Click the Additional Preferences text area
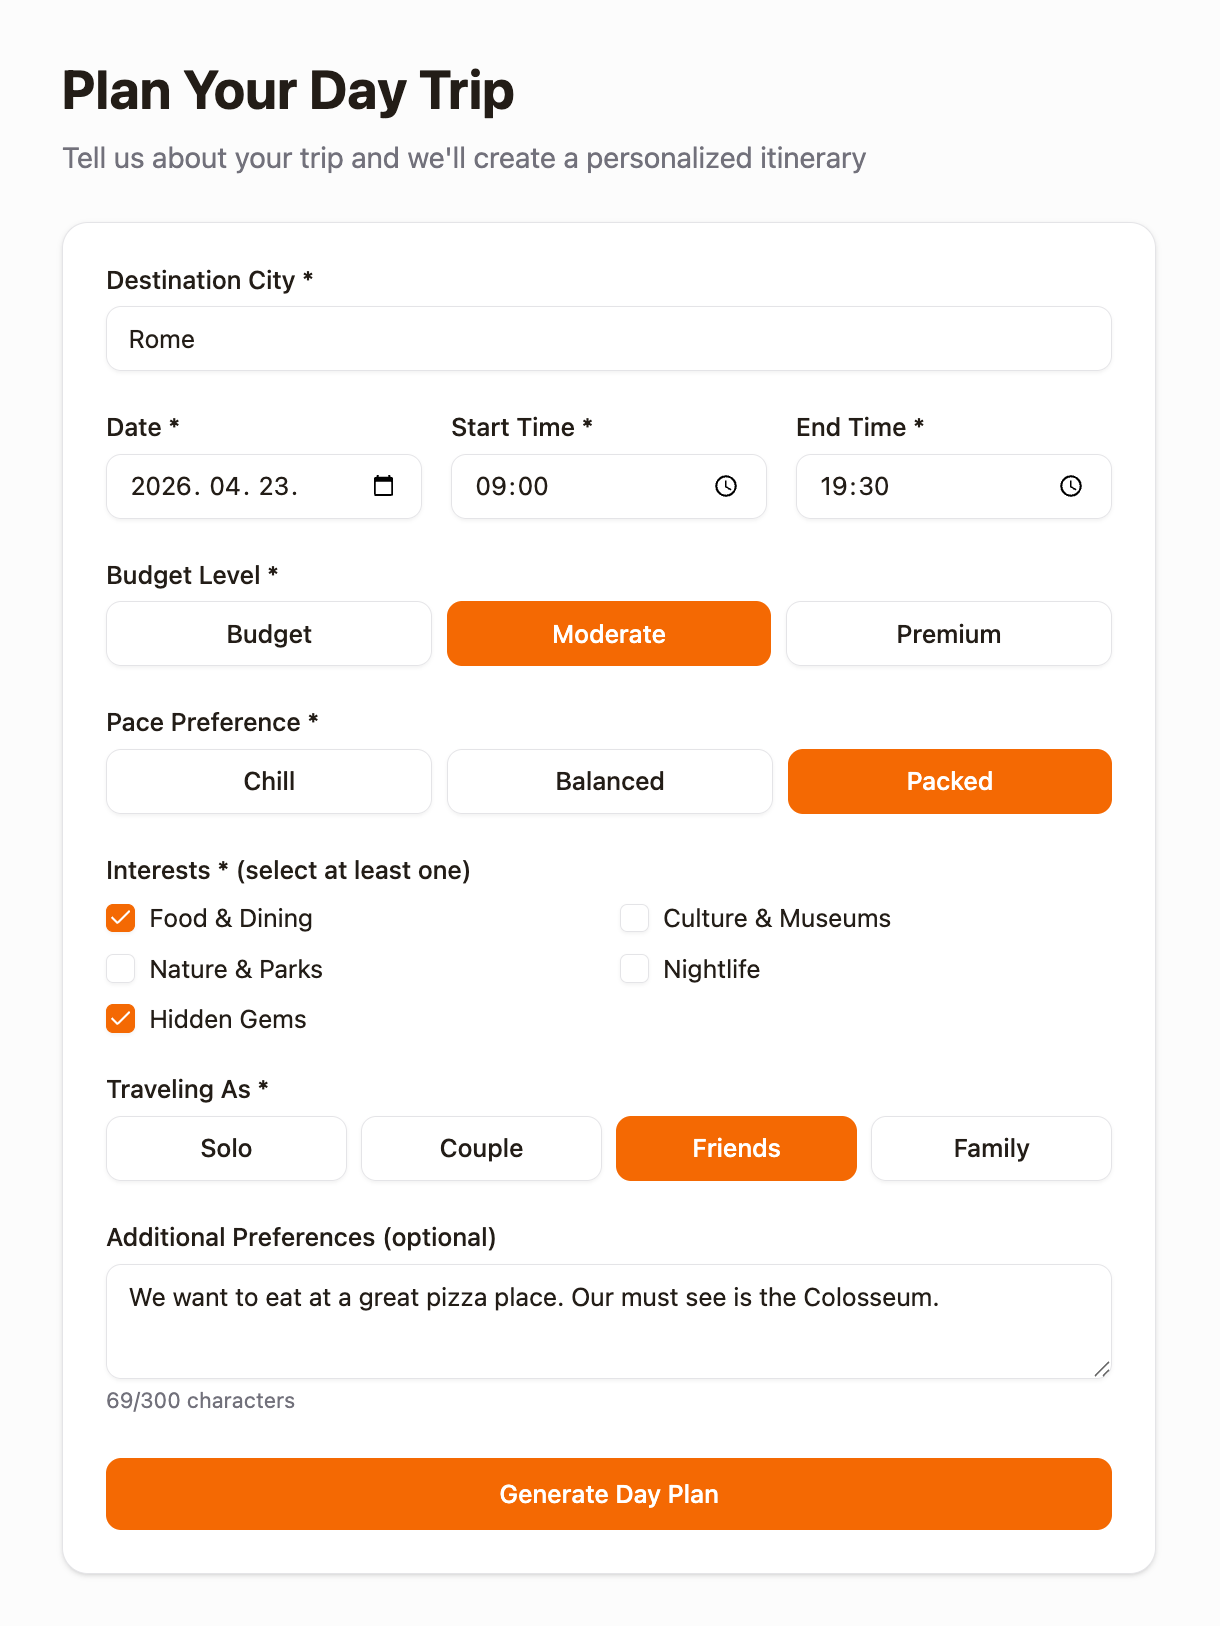Screen dimensions: 1220x1626 (608, 1320)
